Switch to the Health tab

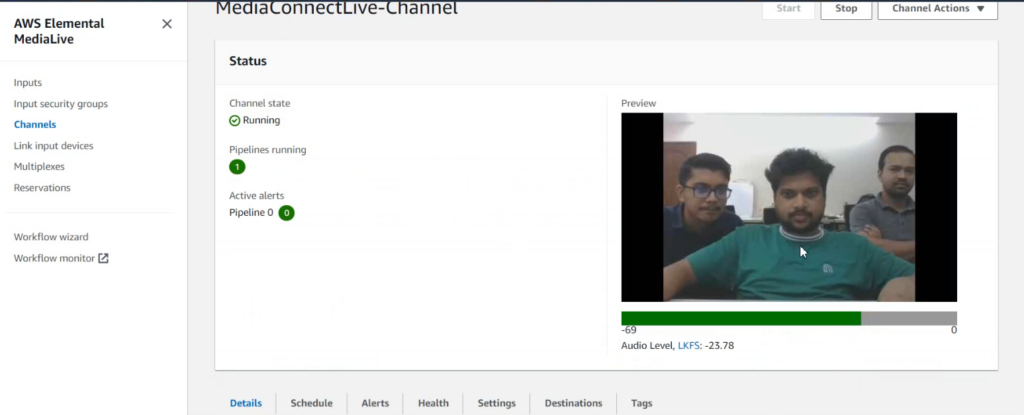(433, 403)
